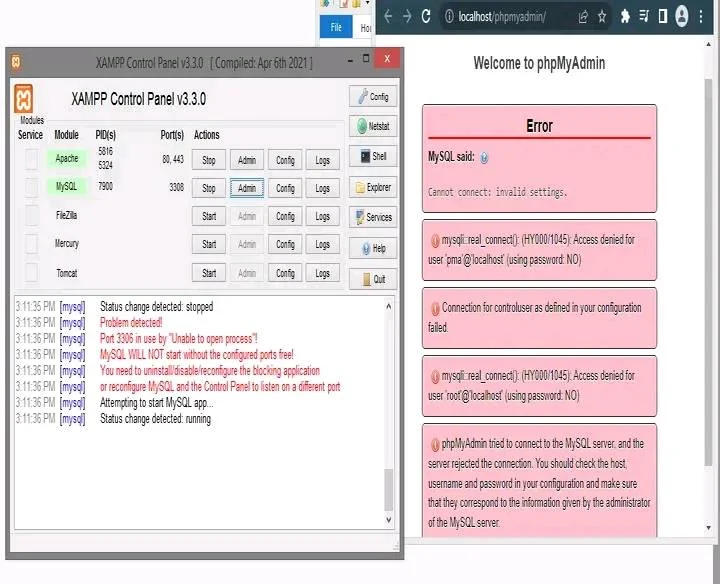The height and width of the screenshot is (584, 720).
Task: Toggle the browser side panel
Action: click(663, 17)
